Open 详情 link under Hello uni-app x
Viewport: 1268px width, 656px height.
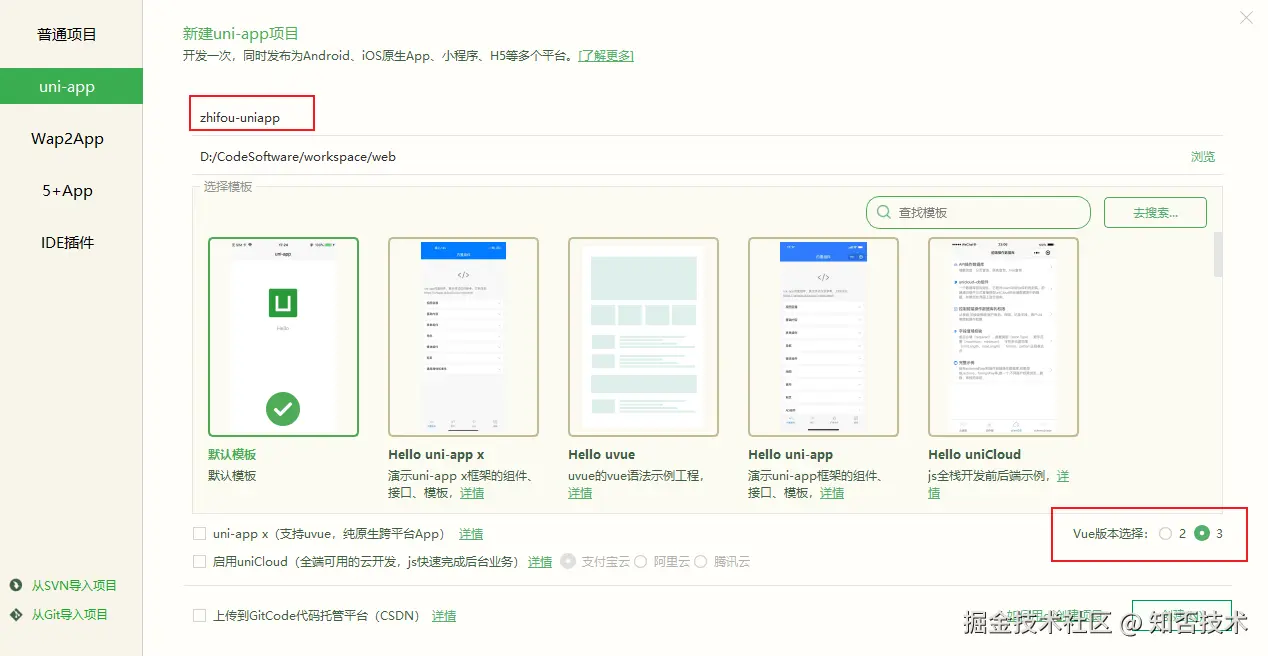click(472, 493)
